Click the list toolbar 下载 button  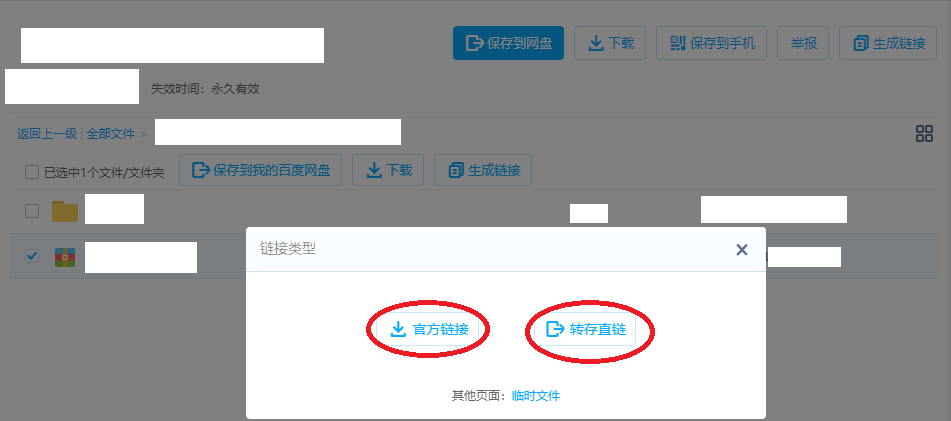click(388, 170)
